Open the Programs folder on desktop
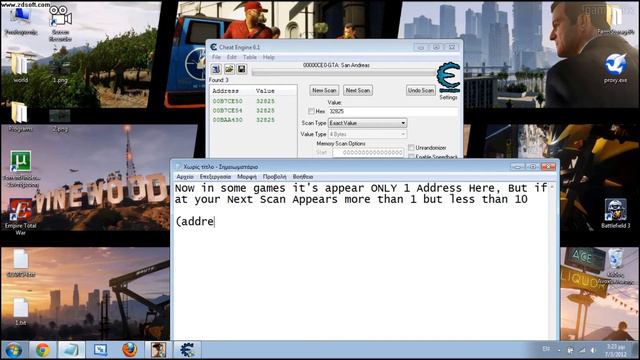The height and width of the screenshot is (360, 640). [20, 117]
